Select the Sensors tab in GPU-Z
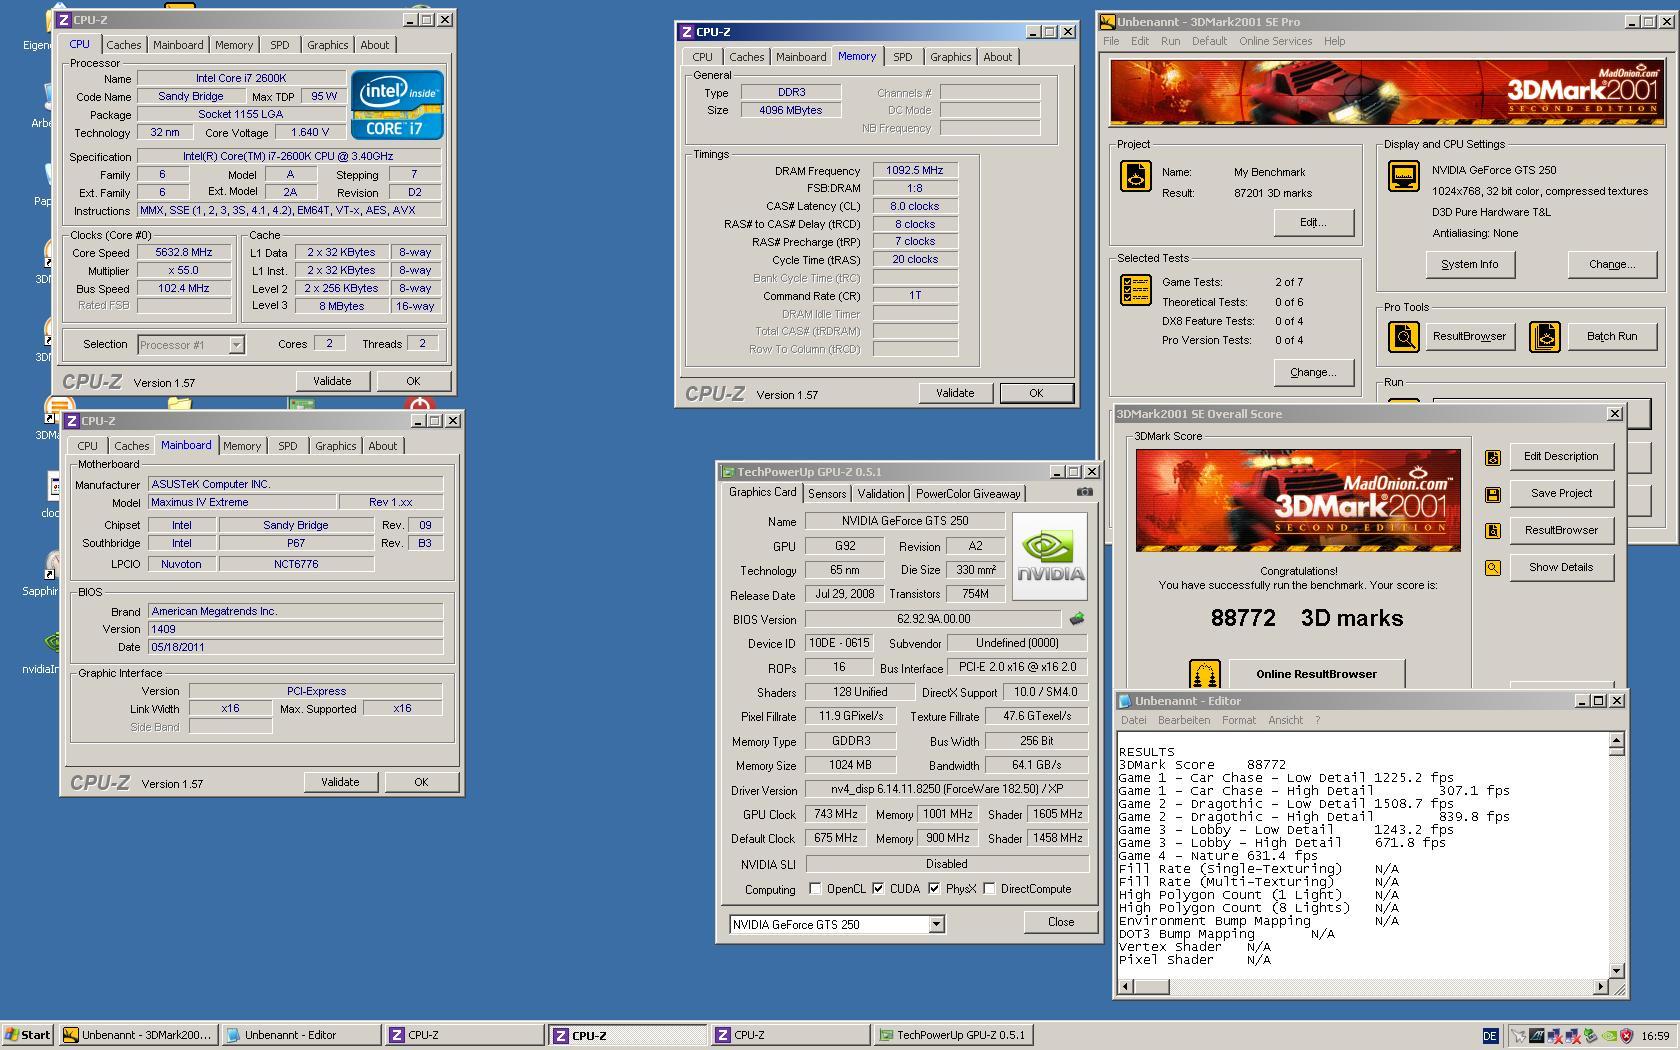 [827, 494]
